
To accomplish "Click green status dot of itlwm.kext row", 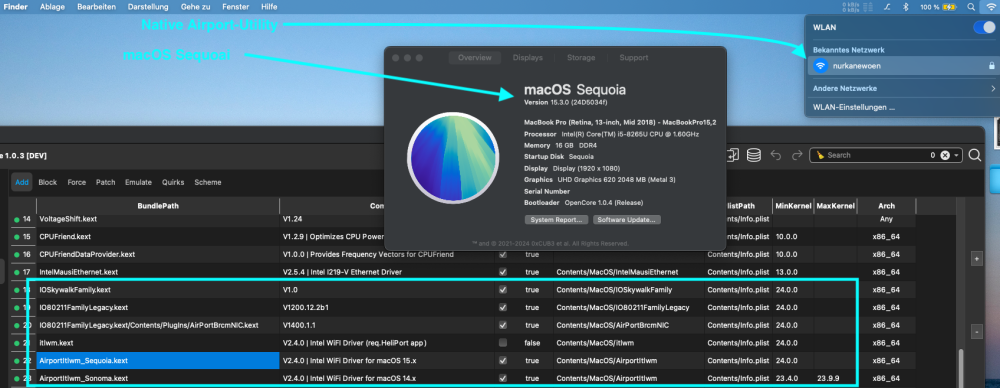I will [x=17, y=343].
